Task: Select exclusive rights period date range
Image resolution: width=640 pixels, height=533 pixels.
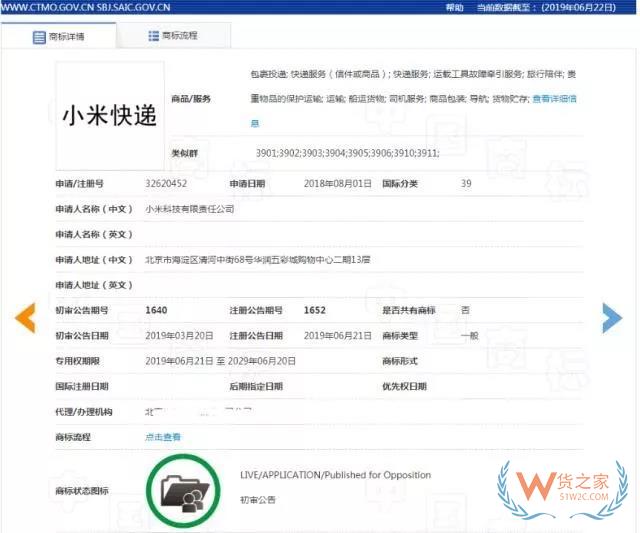Action: (x=220, y=361)
